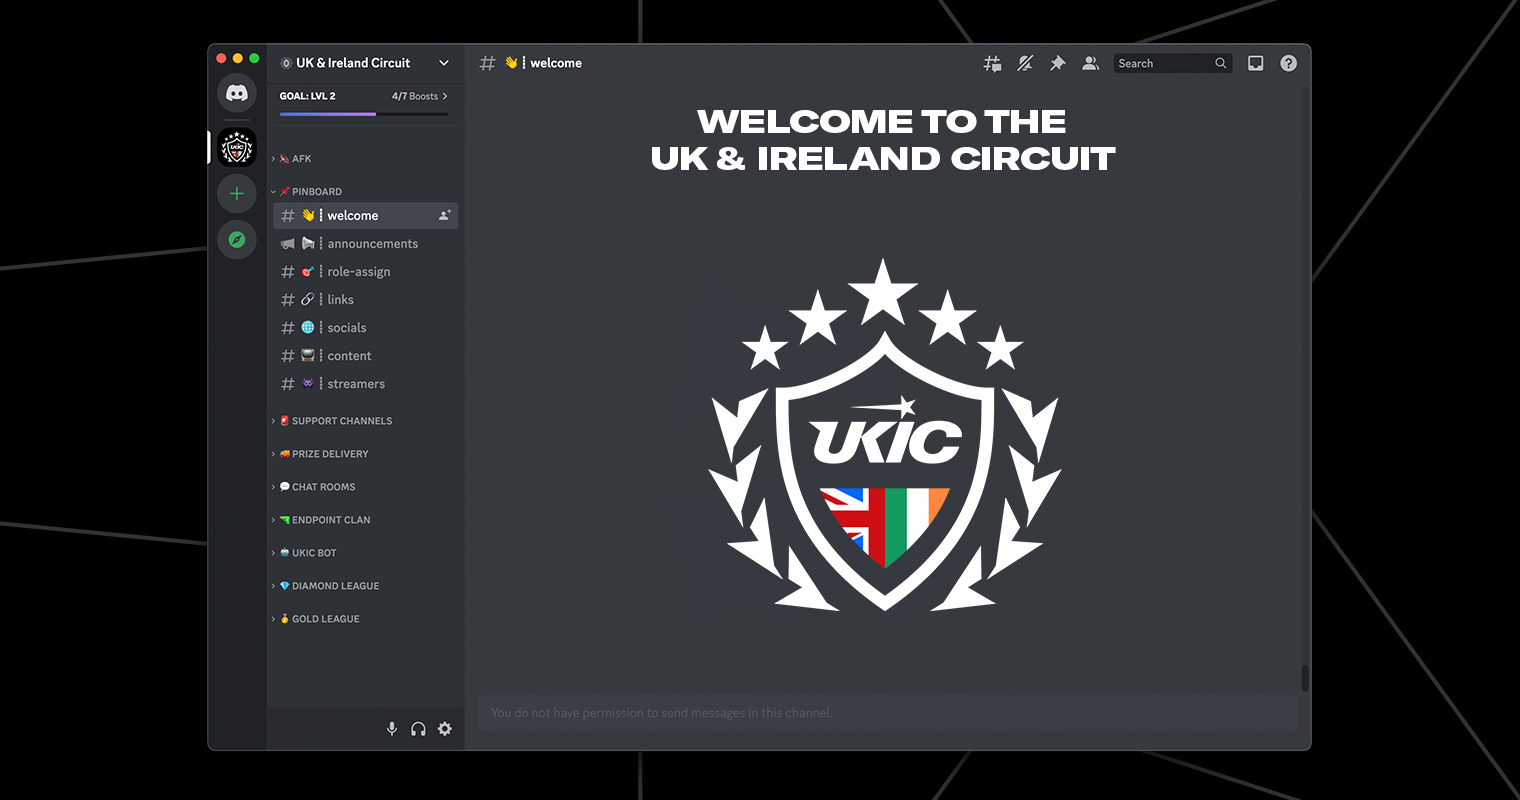
Task: Create invite icon on welcome channel
Action: pyautogui.click(x=445, y=216)
